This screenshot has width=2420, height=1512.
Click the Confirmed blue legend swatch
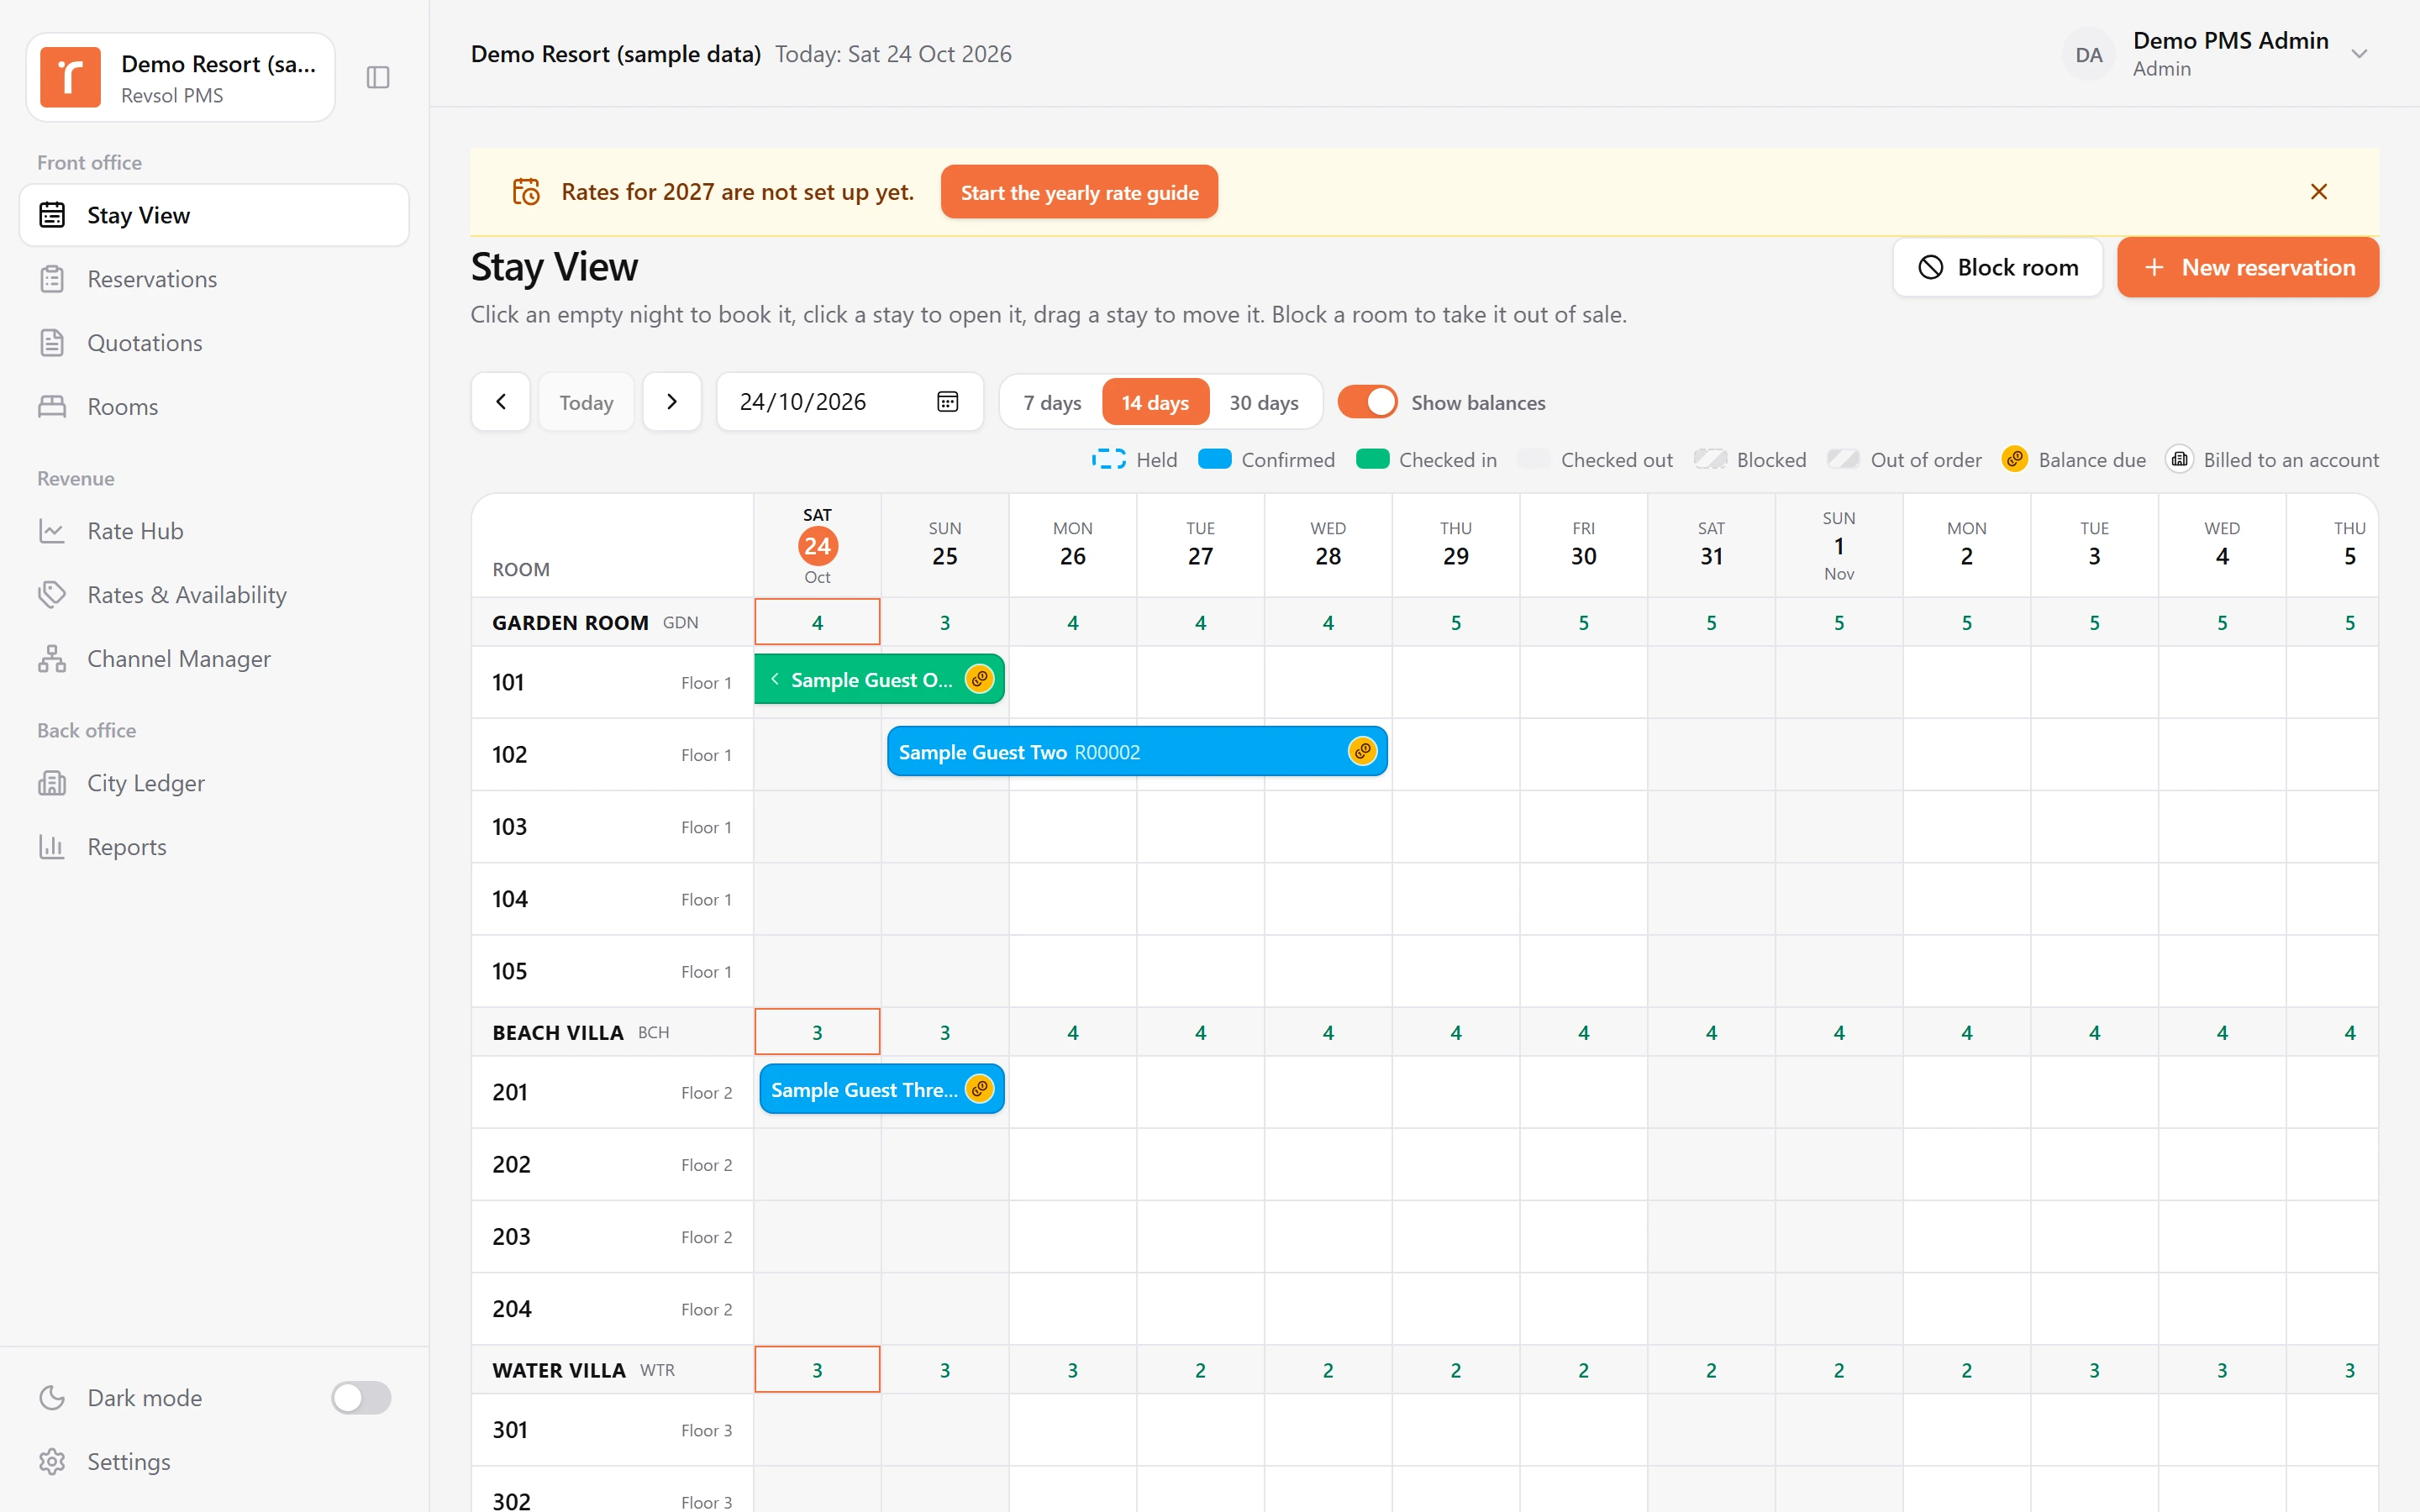click(x=1214, y=459)
